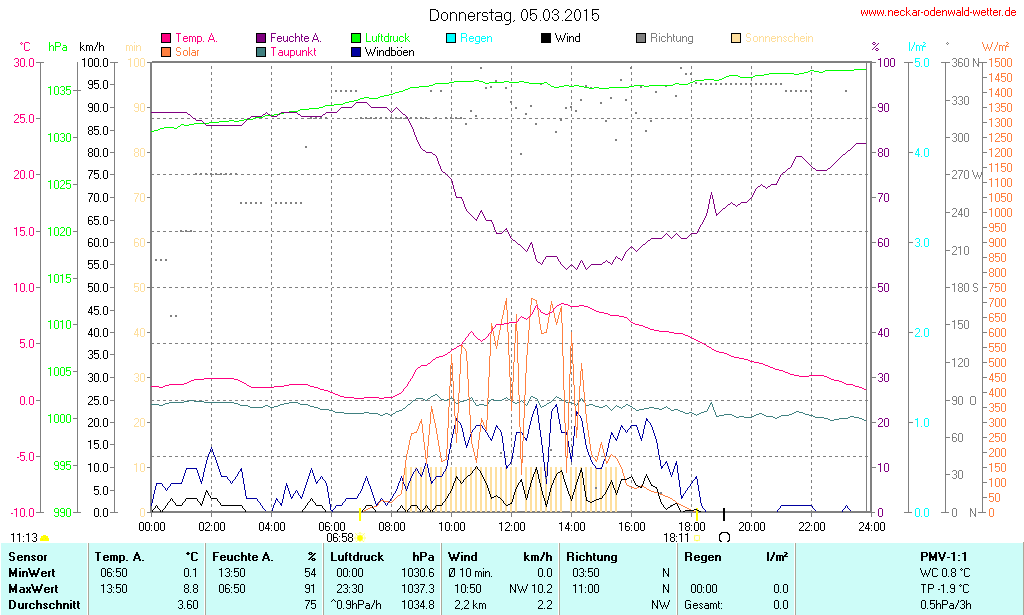Image resolution: width=1024 pixels, height=615 pixels.
Task: Select the Durchschnitt row label
Action: pyautogui.click(x=40, y=604)
